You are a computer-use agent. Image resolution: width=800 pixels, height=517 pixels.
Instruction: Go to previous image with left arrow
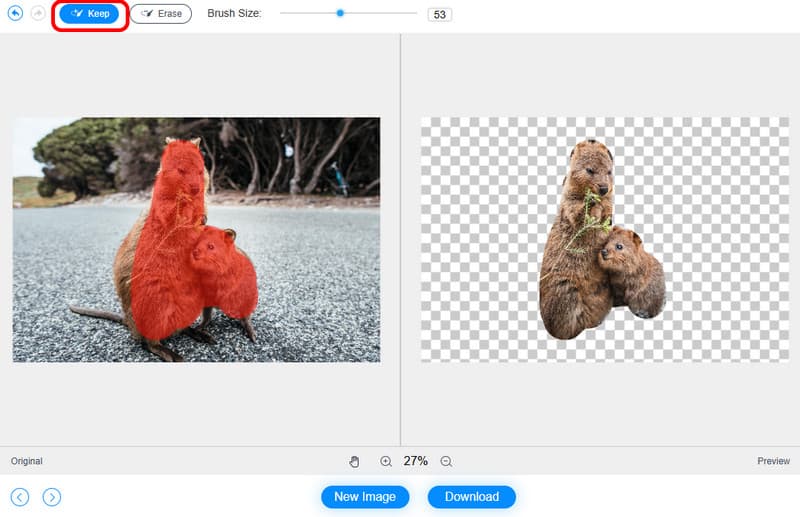(20, 497)
